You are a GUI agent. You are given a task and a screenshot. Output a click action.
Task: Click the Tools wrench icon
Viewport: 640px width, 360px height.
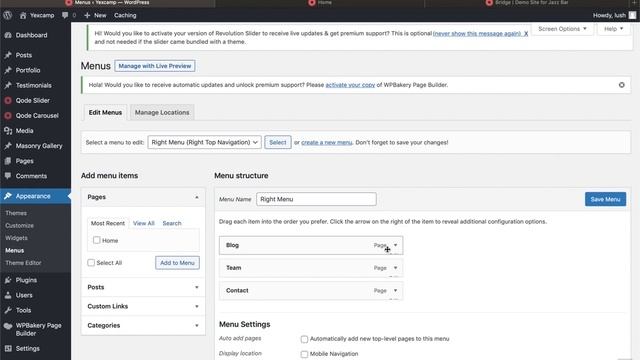point(8,310)
